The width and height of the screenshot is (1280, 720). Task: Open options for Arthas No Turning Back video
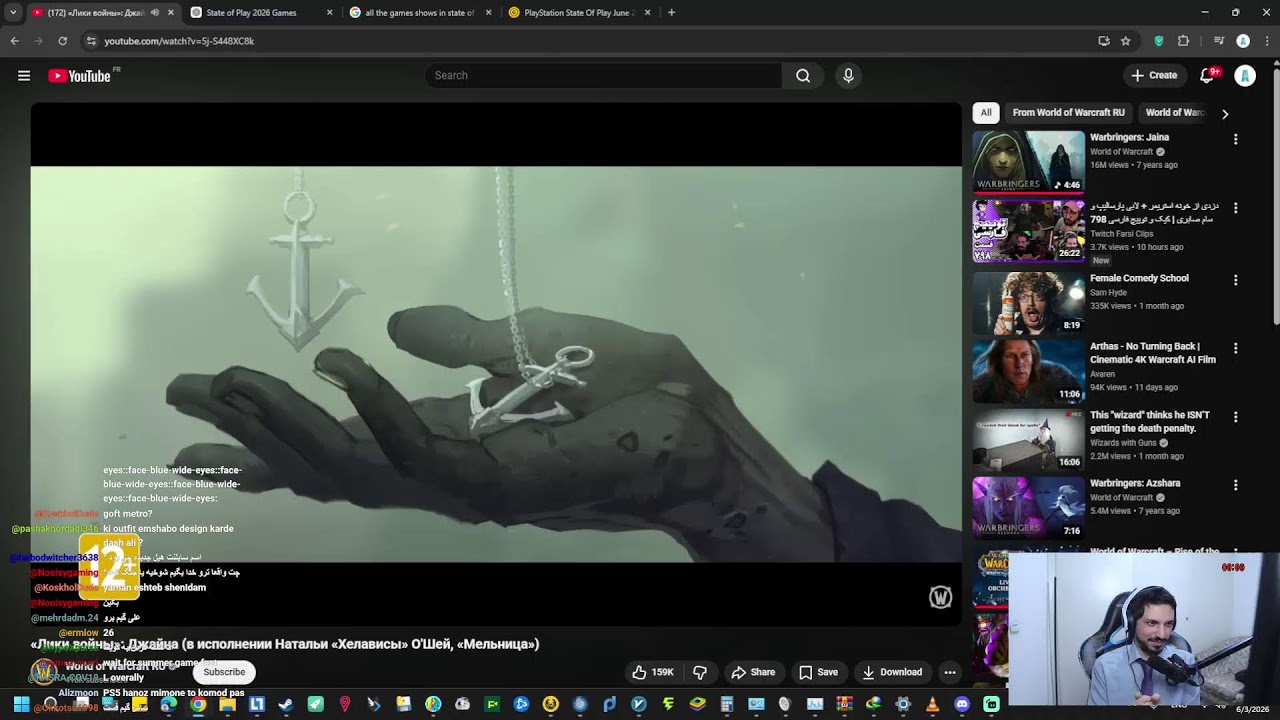click(x=1235, y=348)
